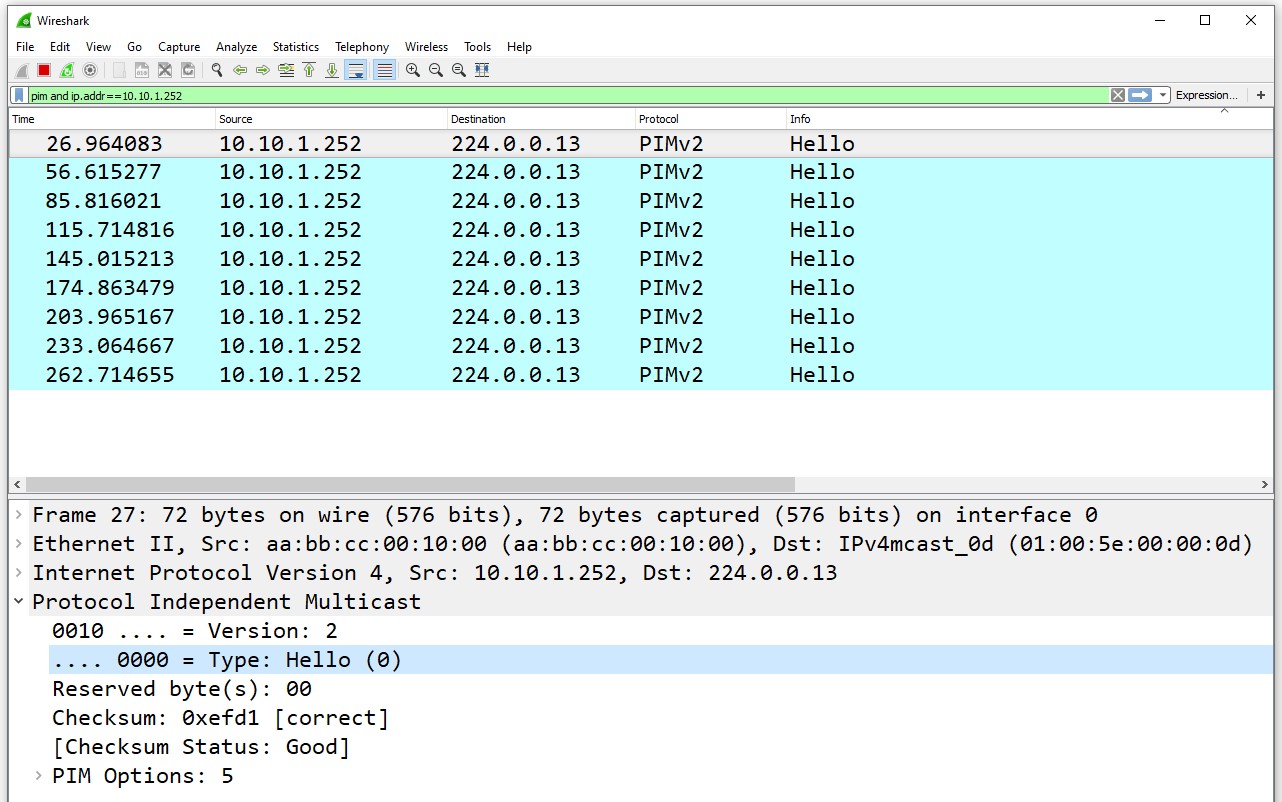Select the packet at time 115.714816
This screenshot has width=1282, height=802.
[641, 230]
